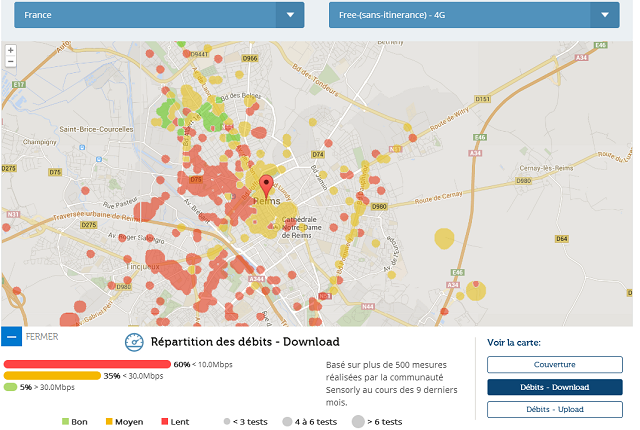Click the blue minus icon next to FERMER
The height and width of the screenshot is (430, 640).
tap(11, 337)
